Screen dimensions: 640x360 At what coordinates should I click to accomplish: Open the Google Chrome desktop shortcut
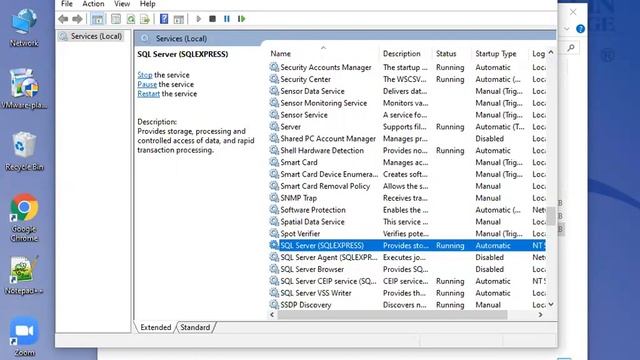tap(24, 217)
